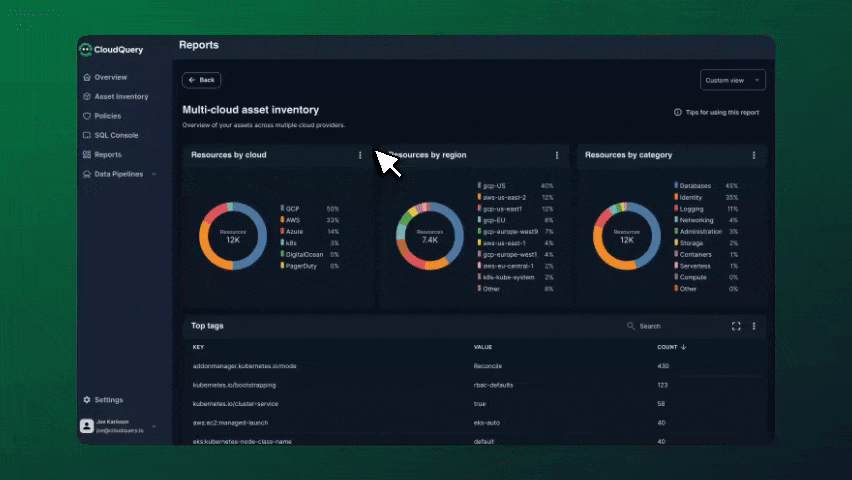Click the info icon beside report tips
The width and height of the screenshot is (852, 480).
tap(678, 113)
